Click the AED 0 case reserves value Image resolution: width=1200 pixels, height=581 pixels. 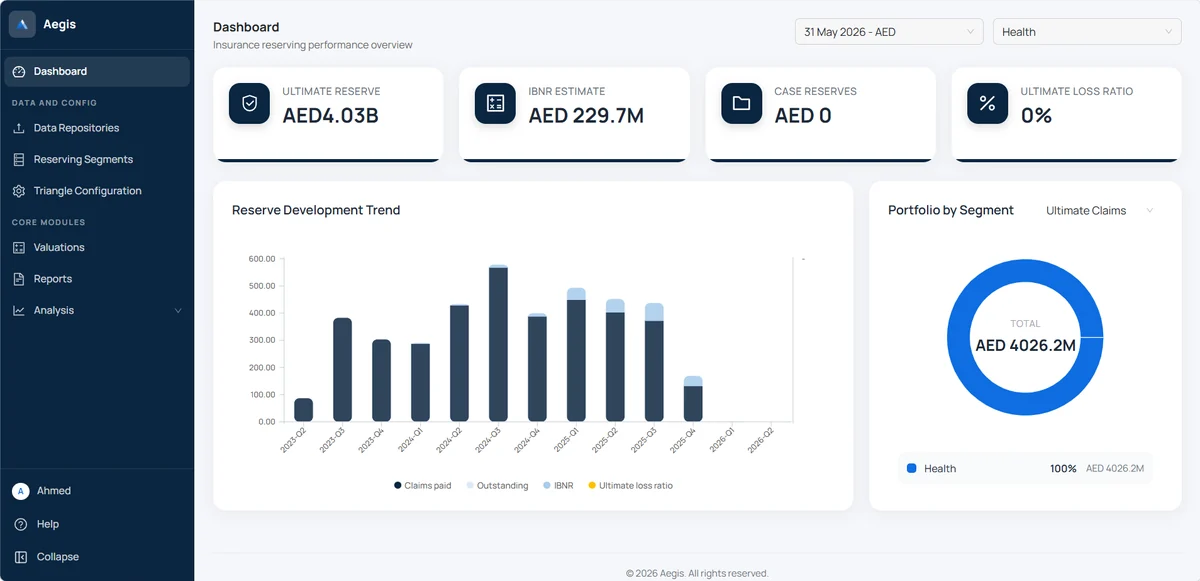coord(803,115)
